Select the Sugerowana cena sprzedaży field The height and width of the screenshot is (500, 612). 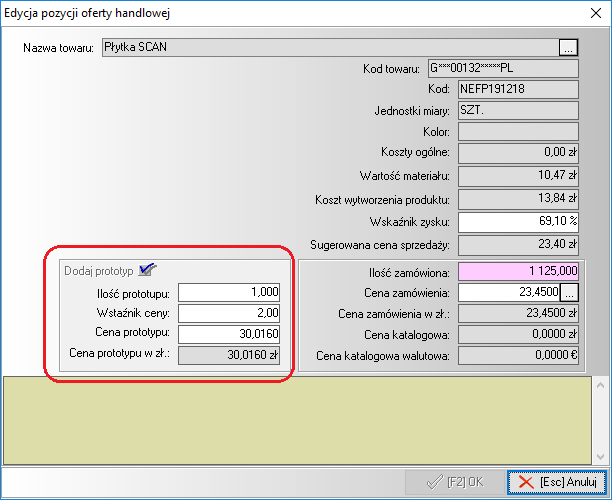pos(518,242)
